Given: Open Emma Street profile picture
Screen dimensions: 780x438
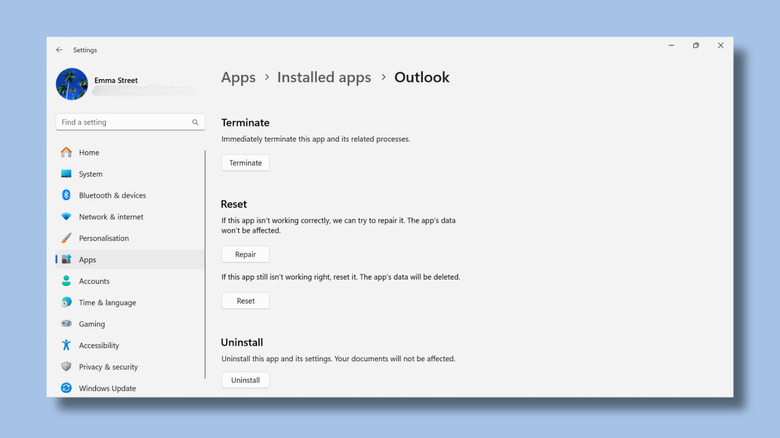Looking at the screenshot, I should tap(72, 84).
